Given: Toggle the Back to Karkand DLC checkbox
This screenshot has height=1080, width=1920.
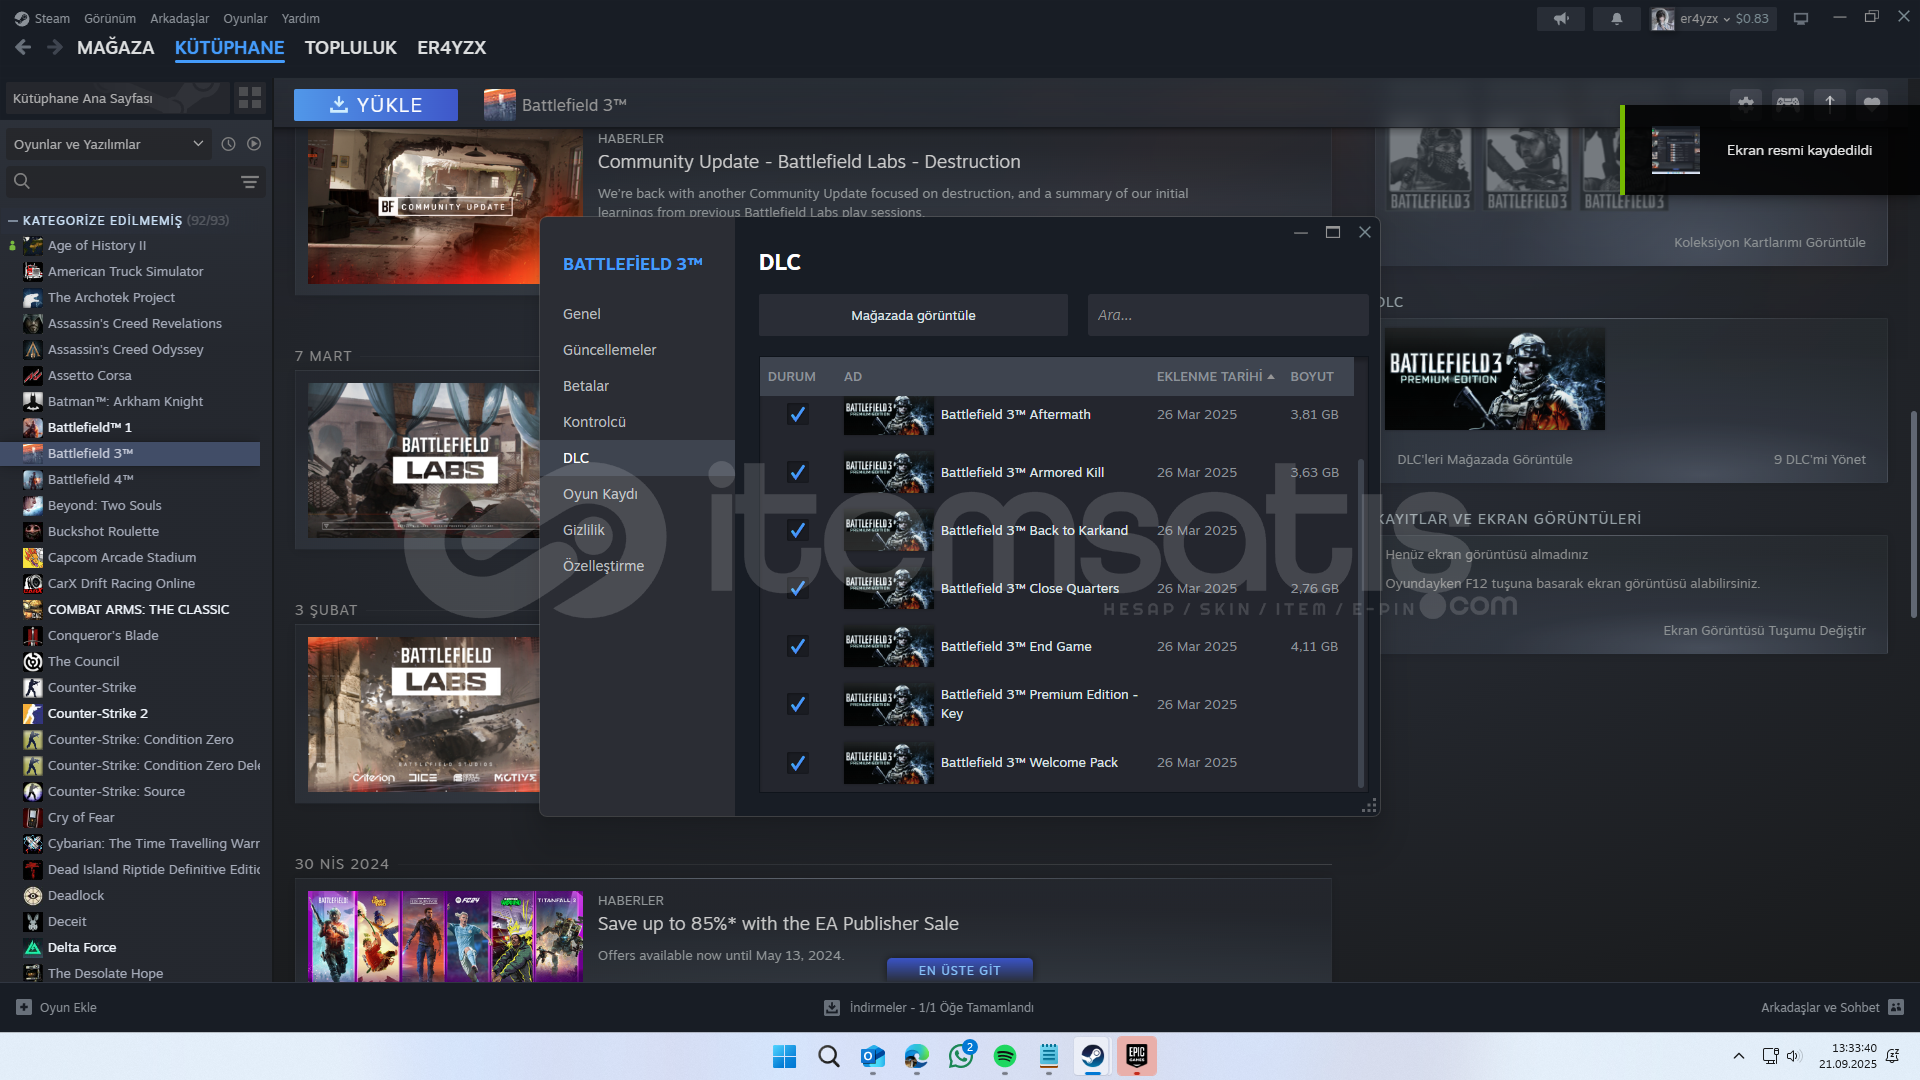Looking at the screenshot, I should (797, 530).
